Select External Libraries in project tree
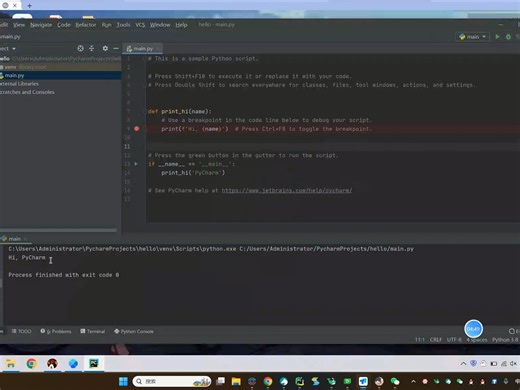 [19, 84]
